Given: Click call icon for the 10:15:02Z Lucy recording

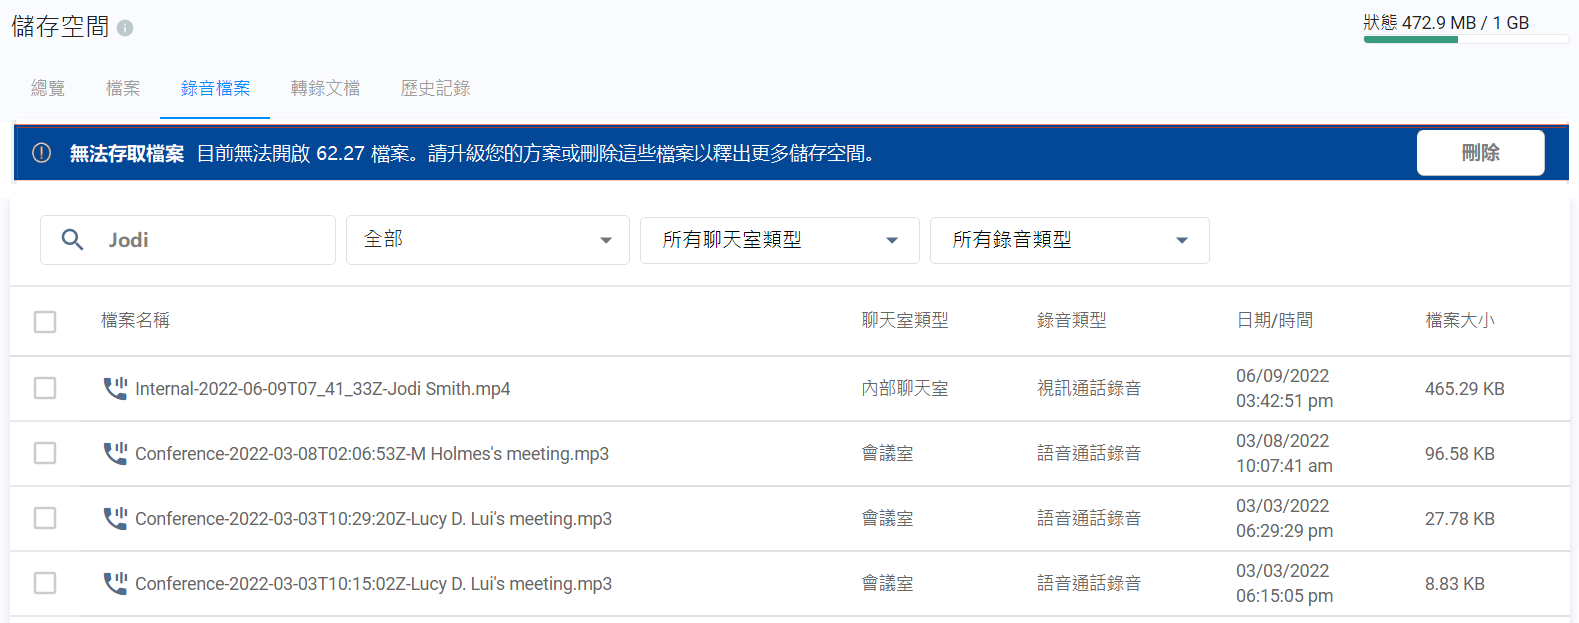Looking at the screenshot, I should coord(115,583).
